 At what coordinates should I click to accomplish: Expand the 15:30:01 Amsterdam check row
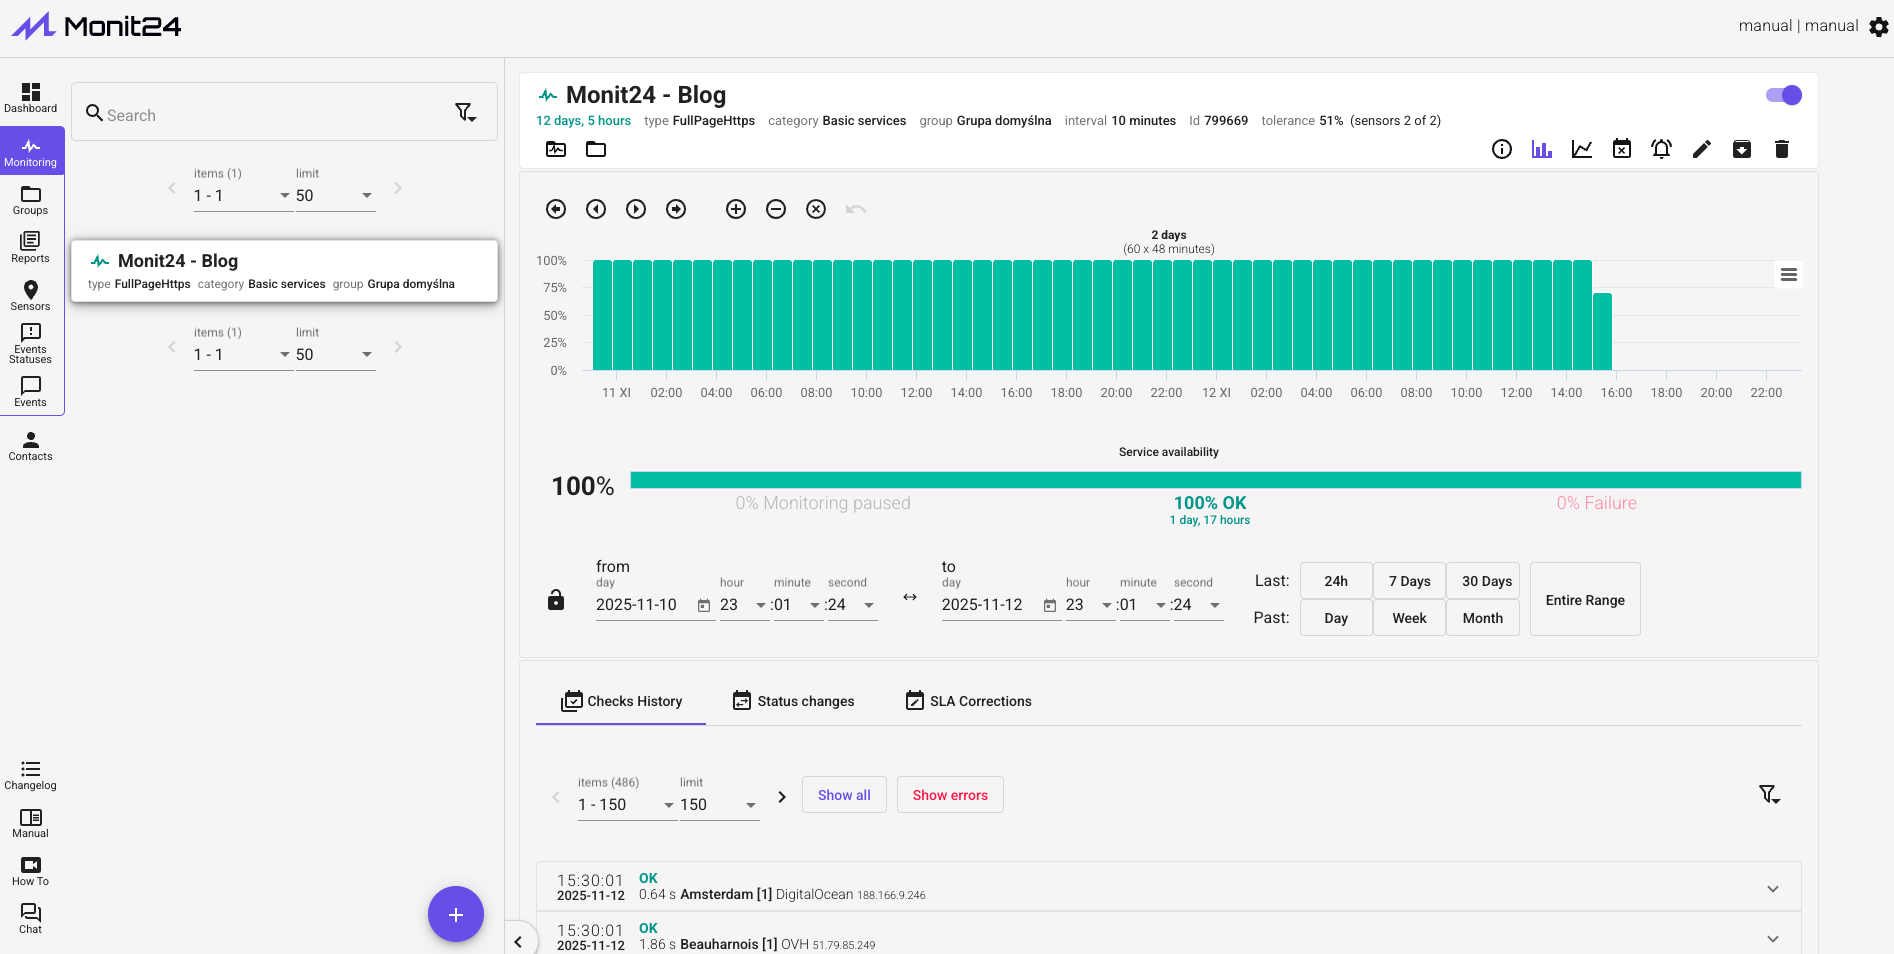point(1772,888)
